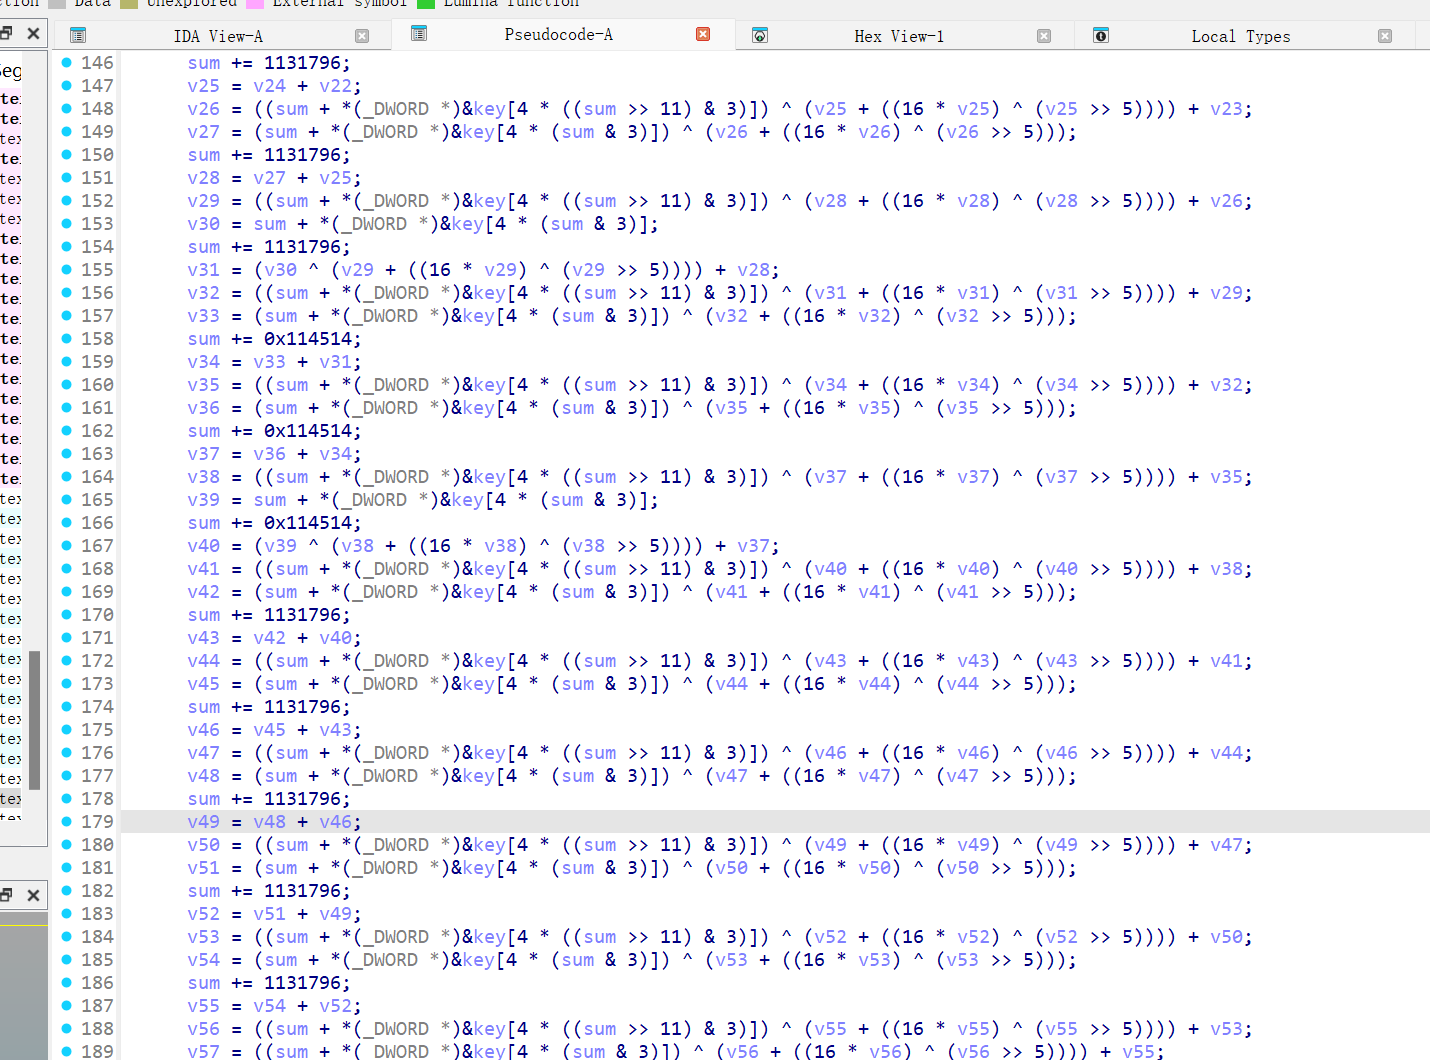Click the Lumina function green legend swatch
1430x1060 pixels.
coord(426,3)
